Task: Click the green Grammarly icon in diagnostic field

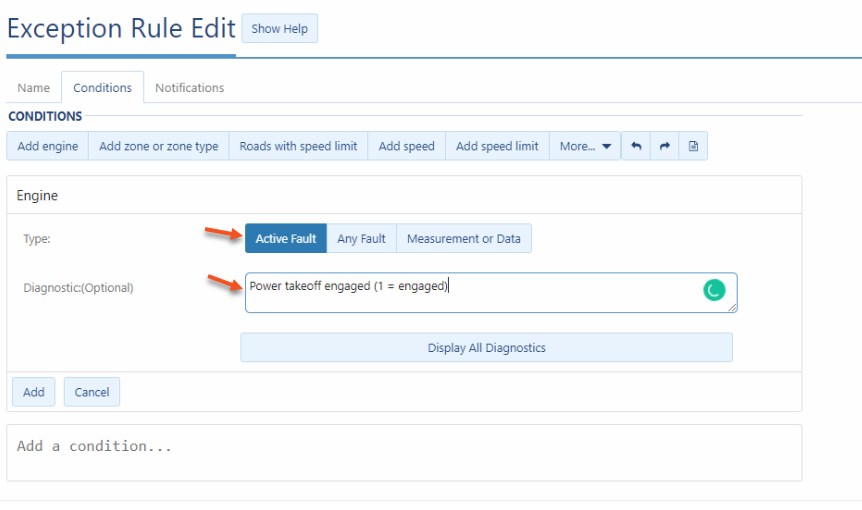Action: pos(714,290)
